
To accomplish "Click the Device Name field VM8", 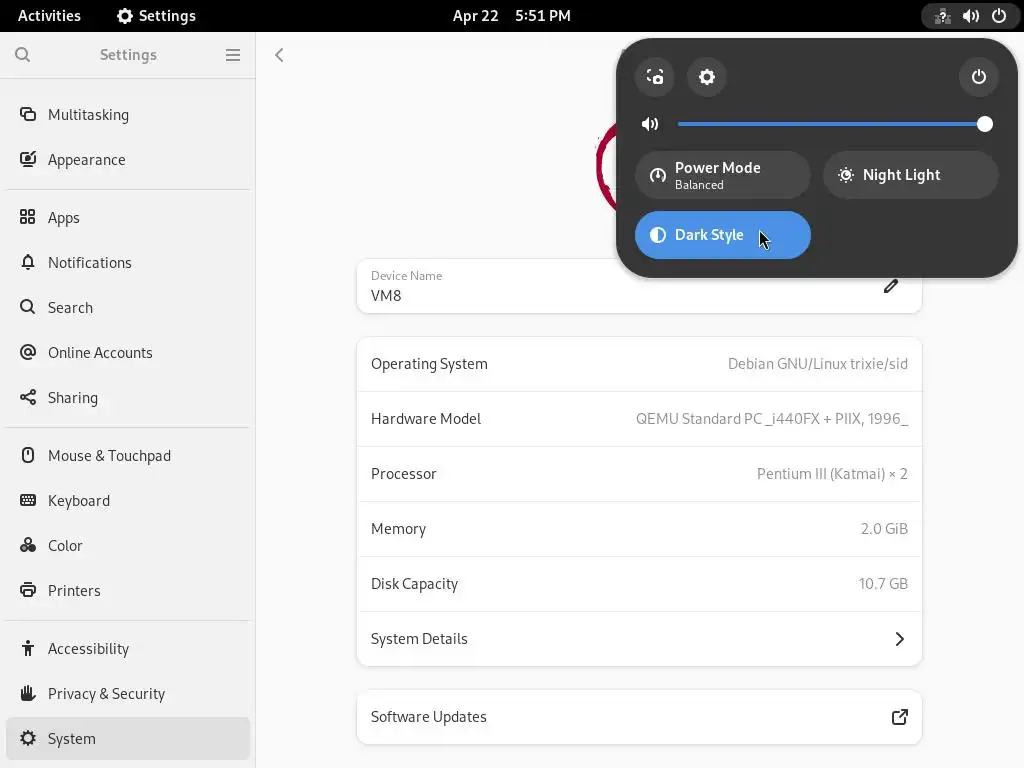I will 639,286.
